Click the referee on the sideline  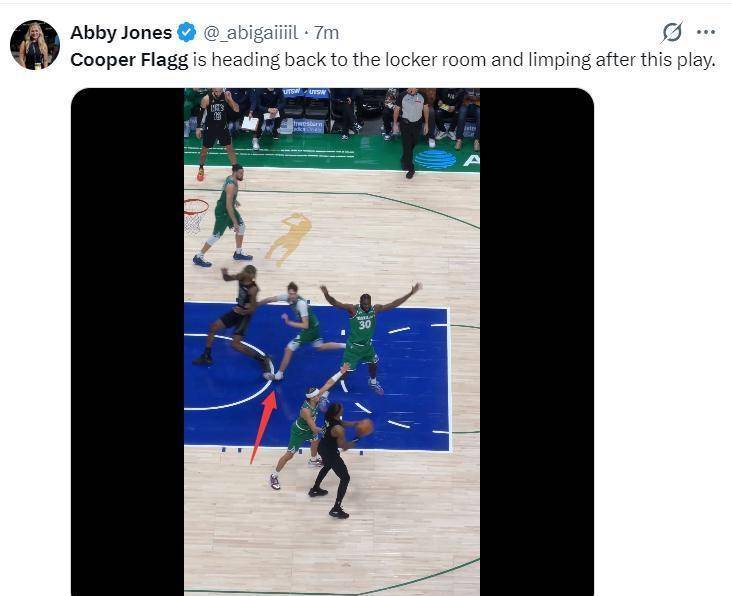(412, 133)
